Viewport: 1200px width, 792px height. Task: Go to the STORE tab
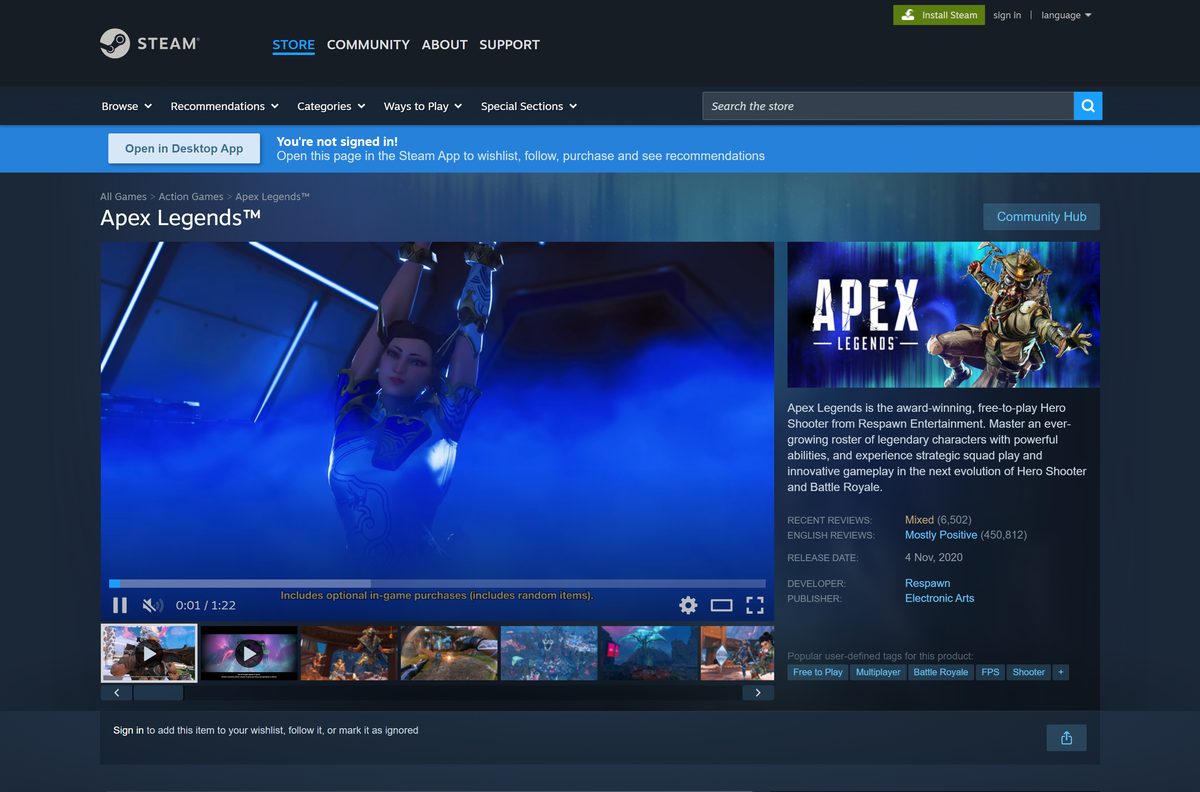pos(293,45)
